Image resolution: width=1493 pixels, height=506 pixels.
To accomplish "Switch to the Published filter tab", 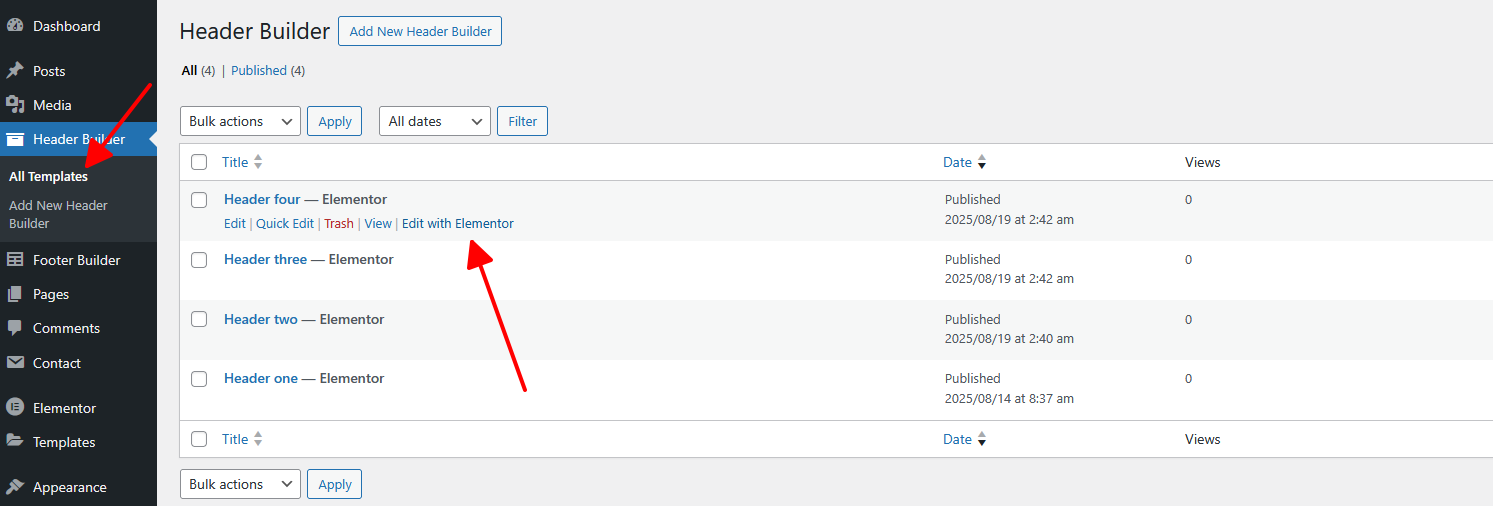I will (x=259, y=71).
